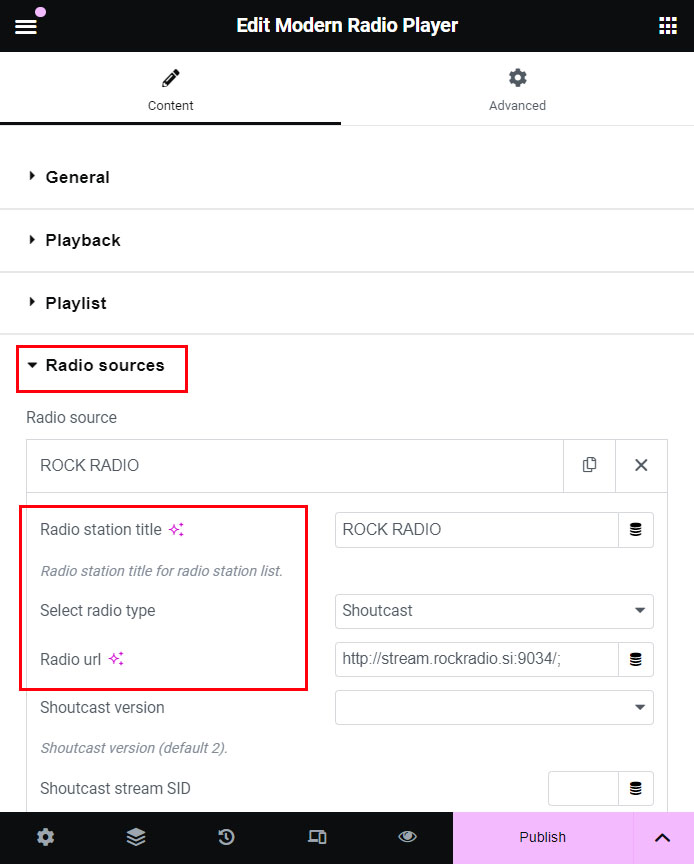694x864 pixels.
Task: Click dynamic tags icon for Radio url
Action: pyautogui.click(x=635, y=659)
